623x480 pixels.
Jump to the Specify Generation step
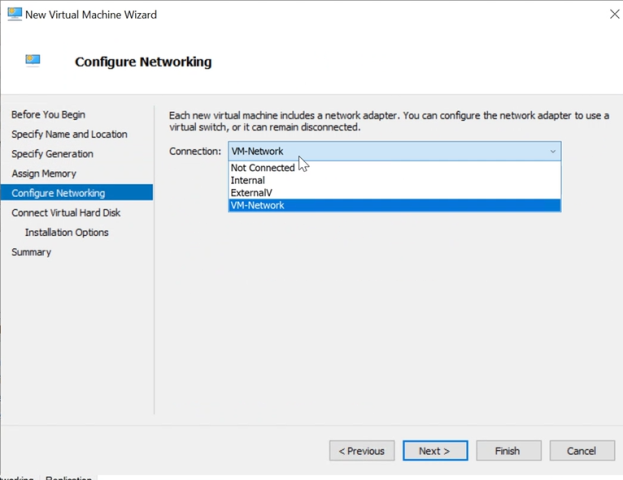click(x=52, y=154)
